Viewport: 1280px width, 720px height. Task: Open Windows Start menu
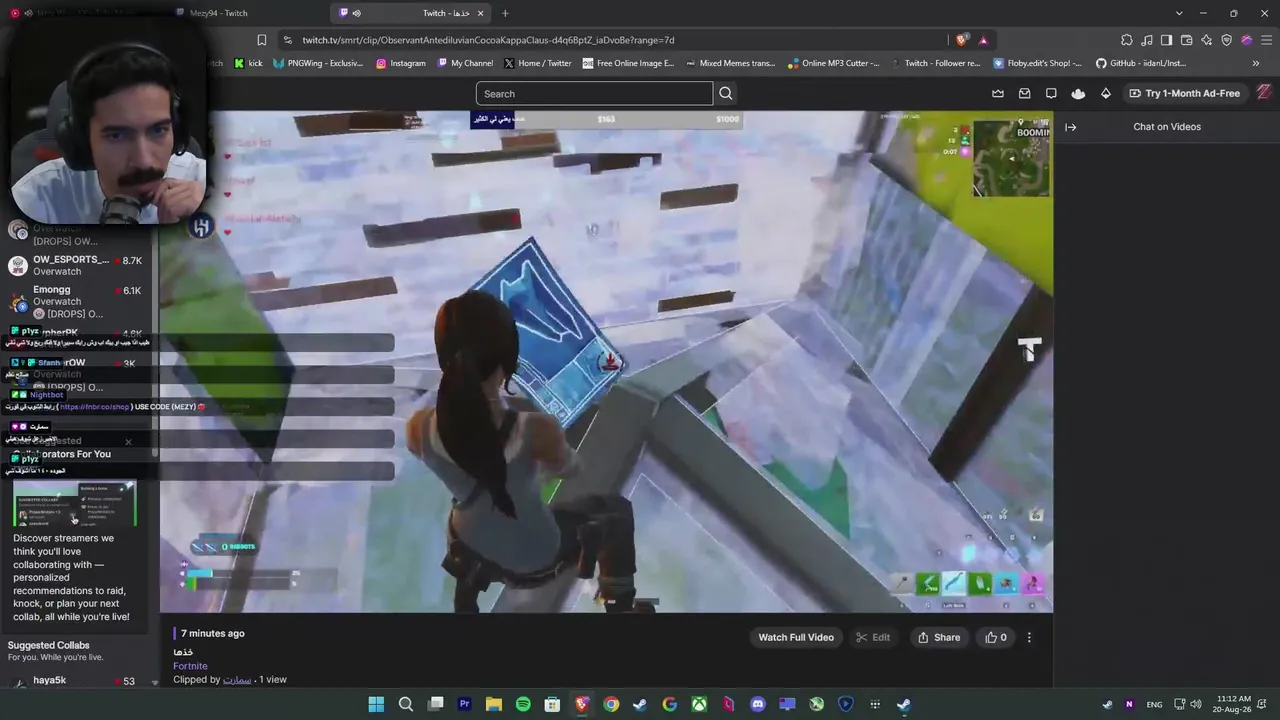tap(376, 704)
